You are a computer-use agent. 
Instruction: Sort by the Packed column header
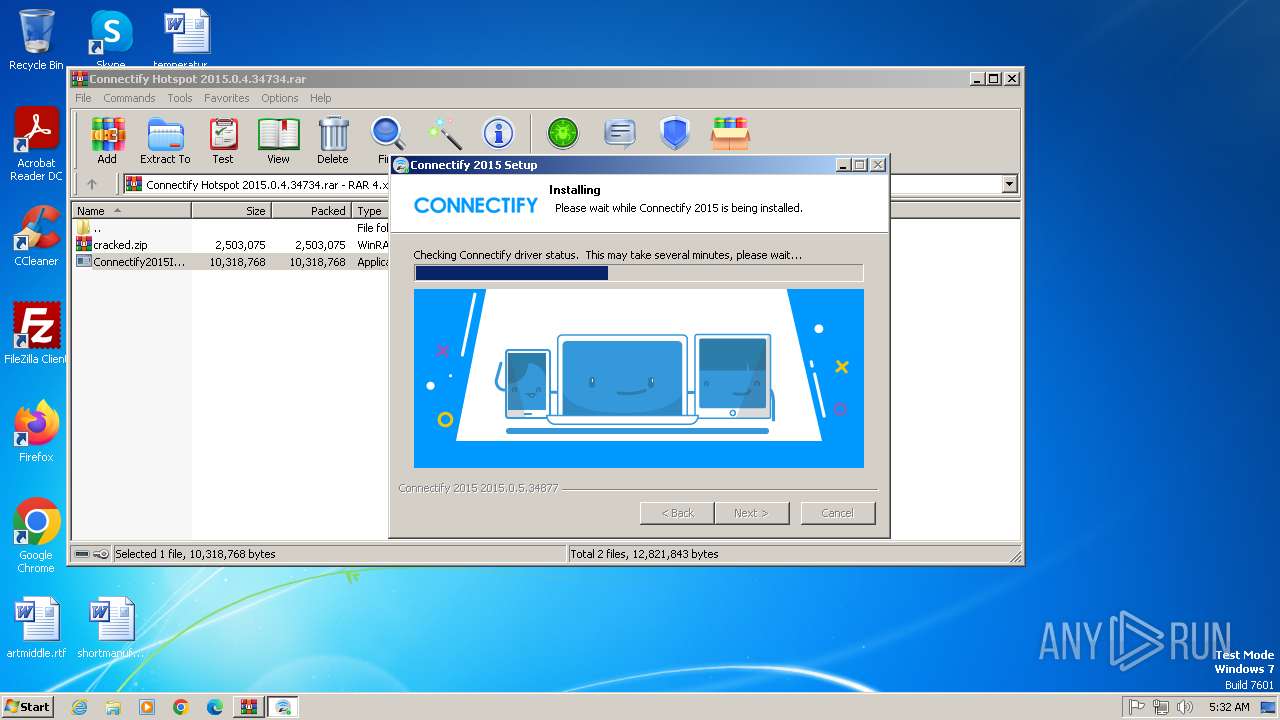pyautogui.click(x=311, y=211)
